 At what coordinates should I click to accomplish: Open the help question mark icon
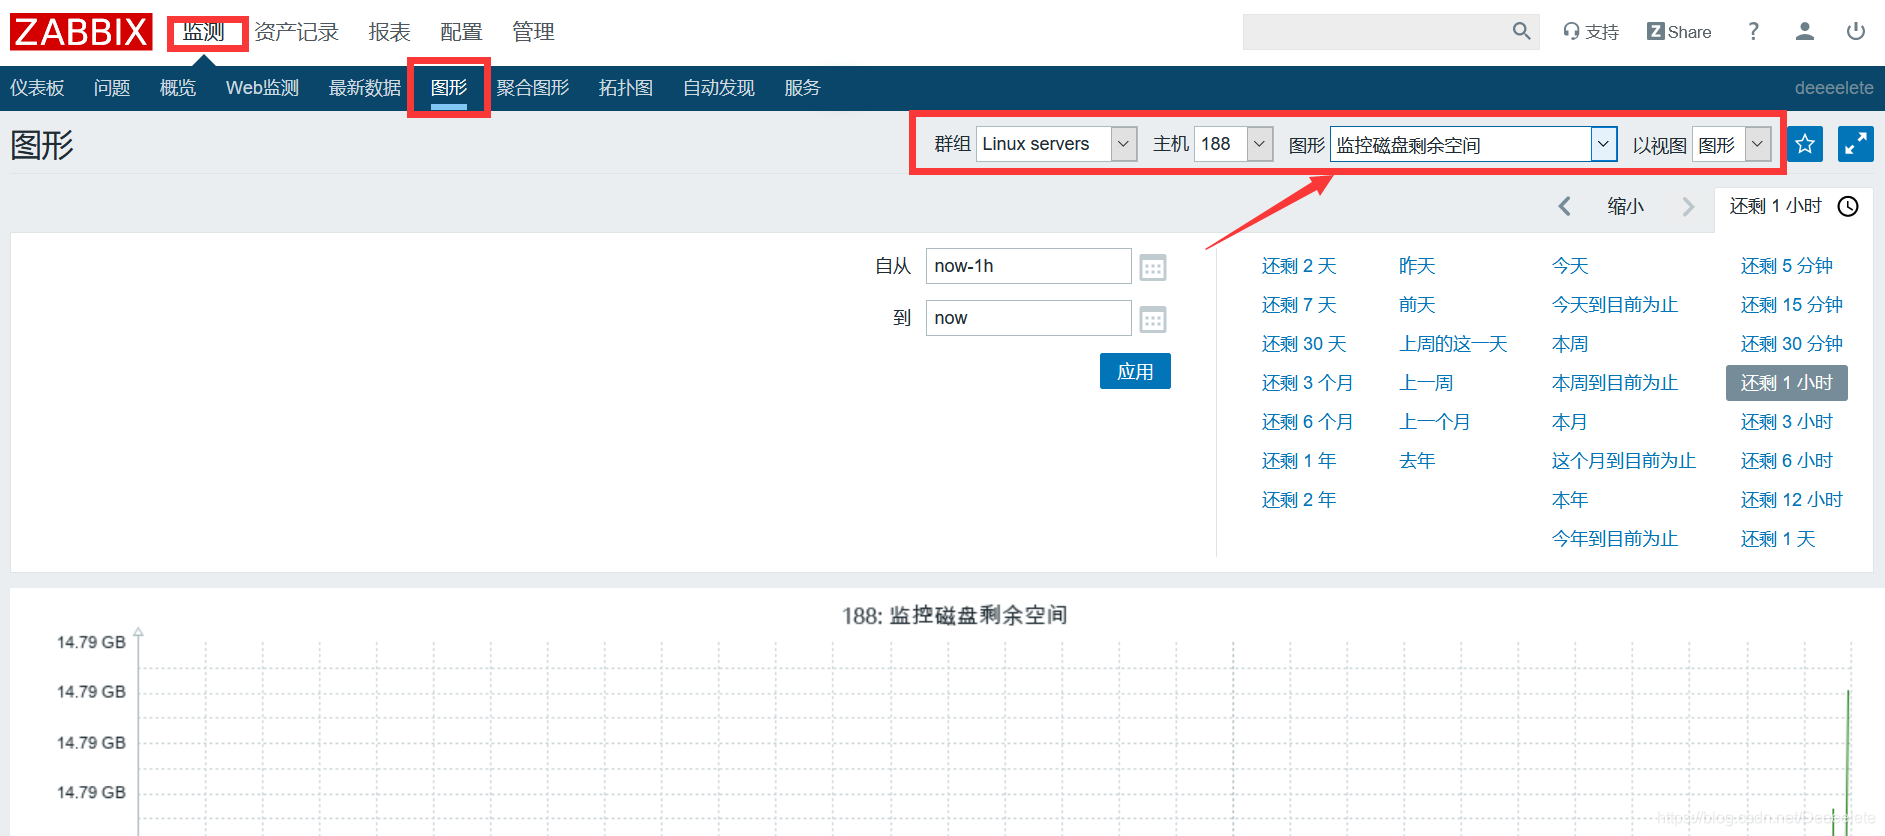coord(1753,32)
